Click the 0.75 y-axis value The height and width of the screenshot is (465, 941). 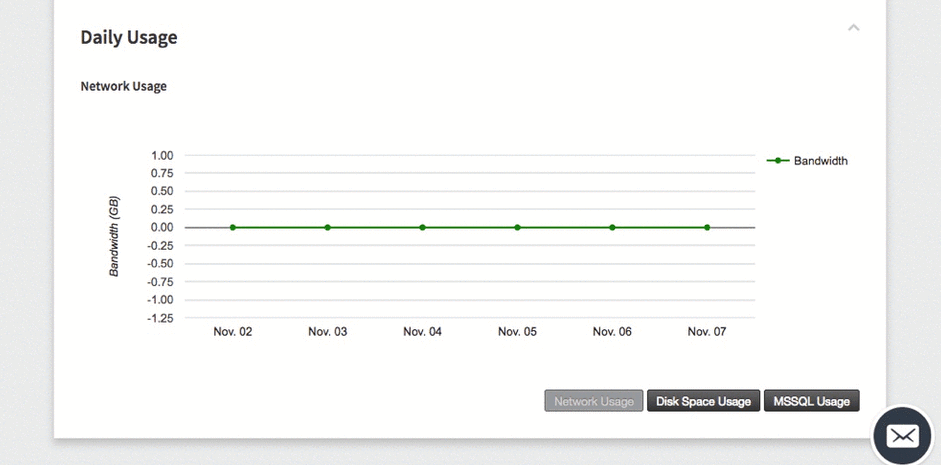pyautogui.click(x=162, y=173)
